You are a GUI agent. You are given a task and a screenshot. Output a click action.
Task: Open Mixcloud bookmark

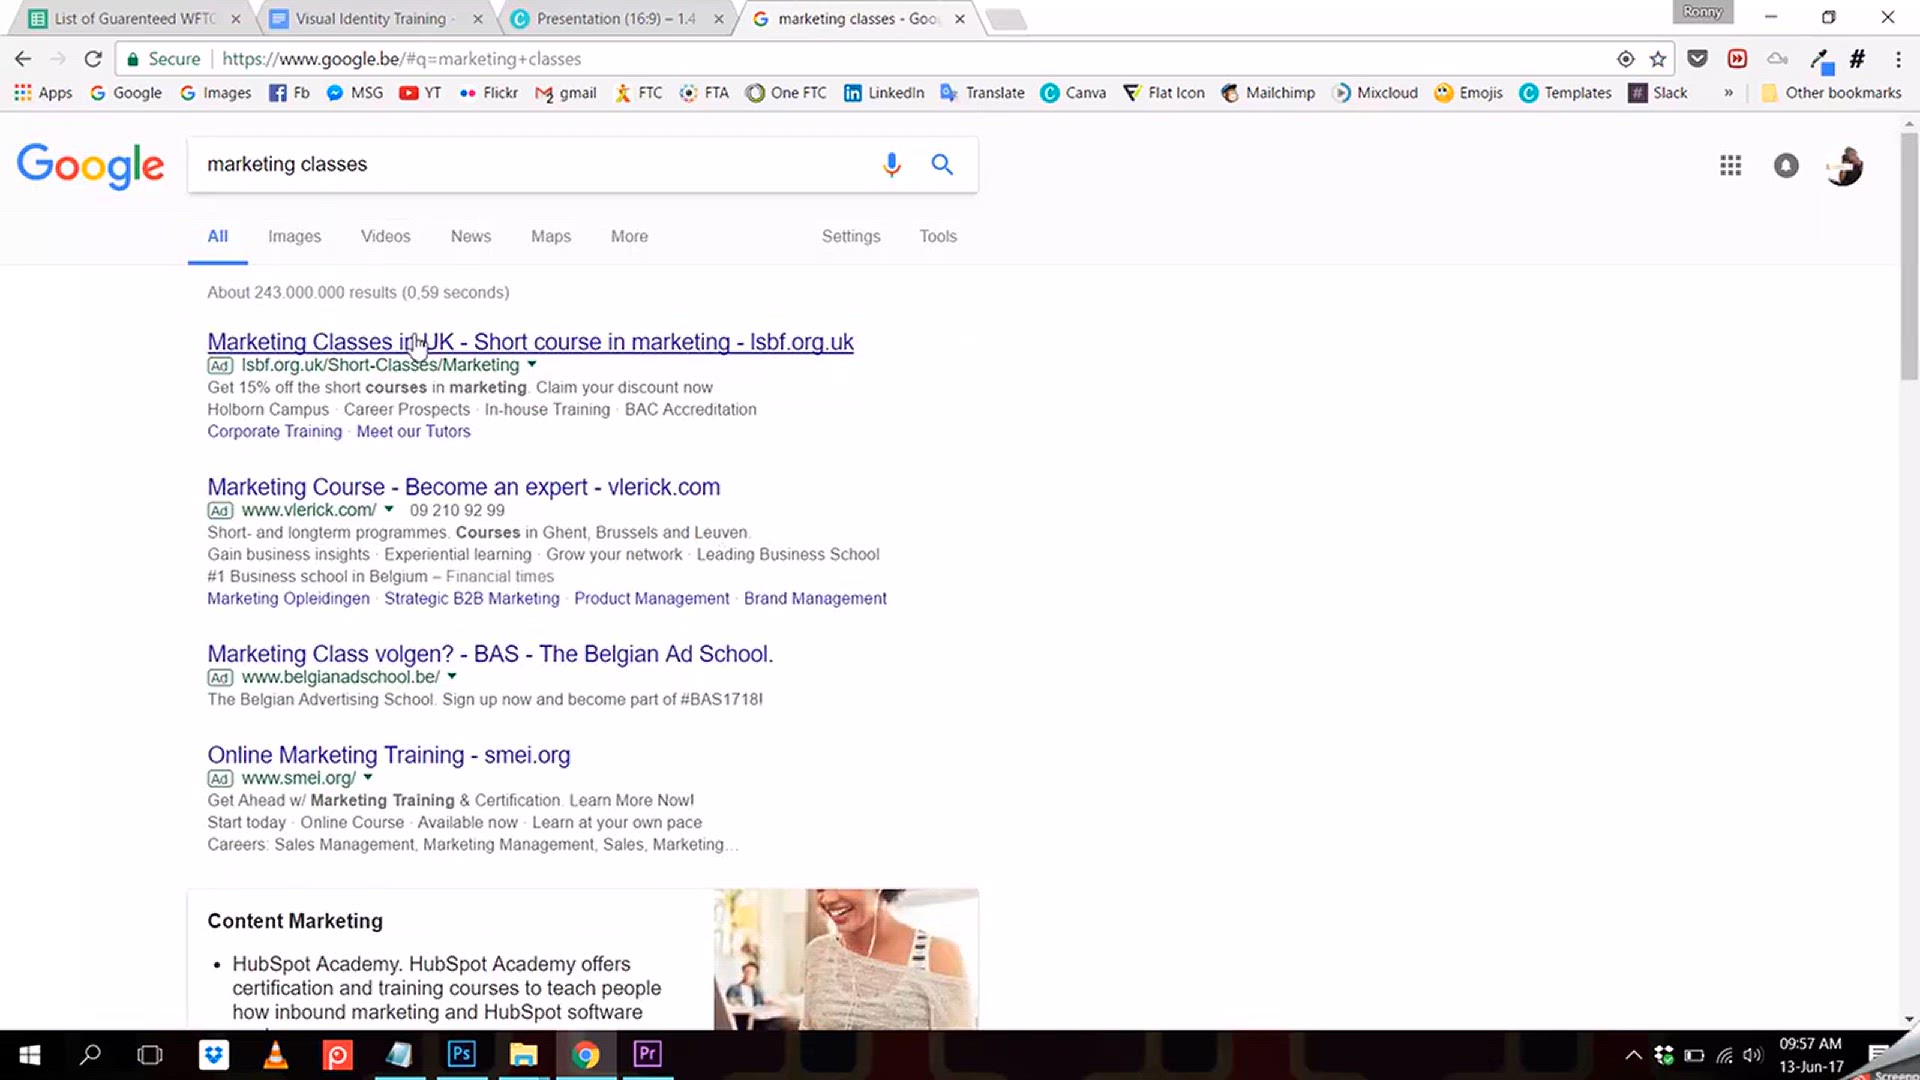point(1375,93)
